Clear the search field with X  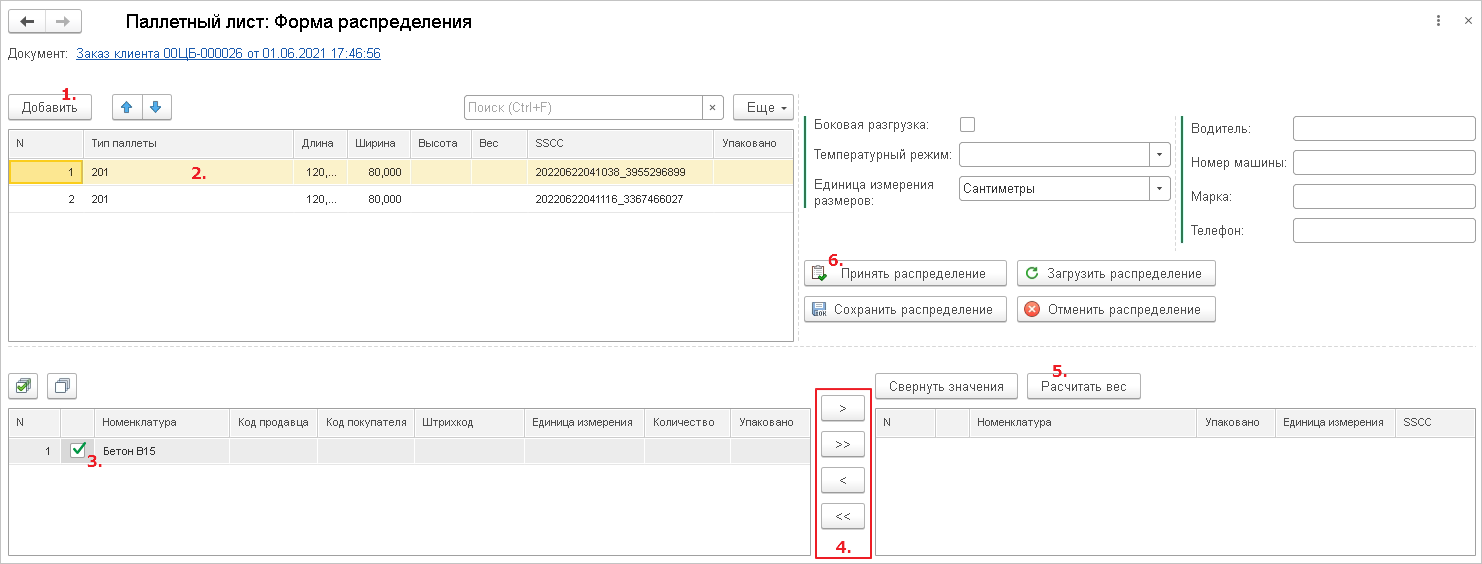click(x=712, y=107)
